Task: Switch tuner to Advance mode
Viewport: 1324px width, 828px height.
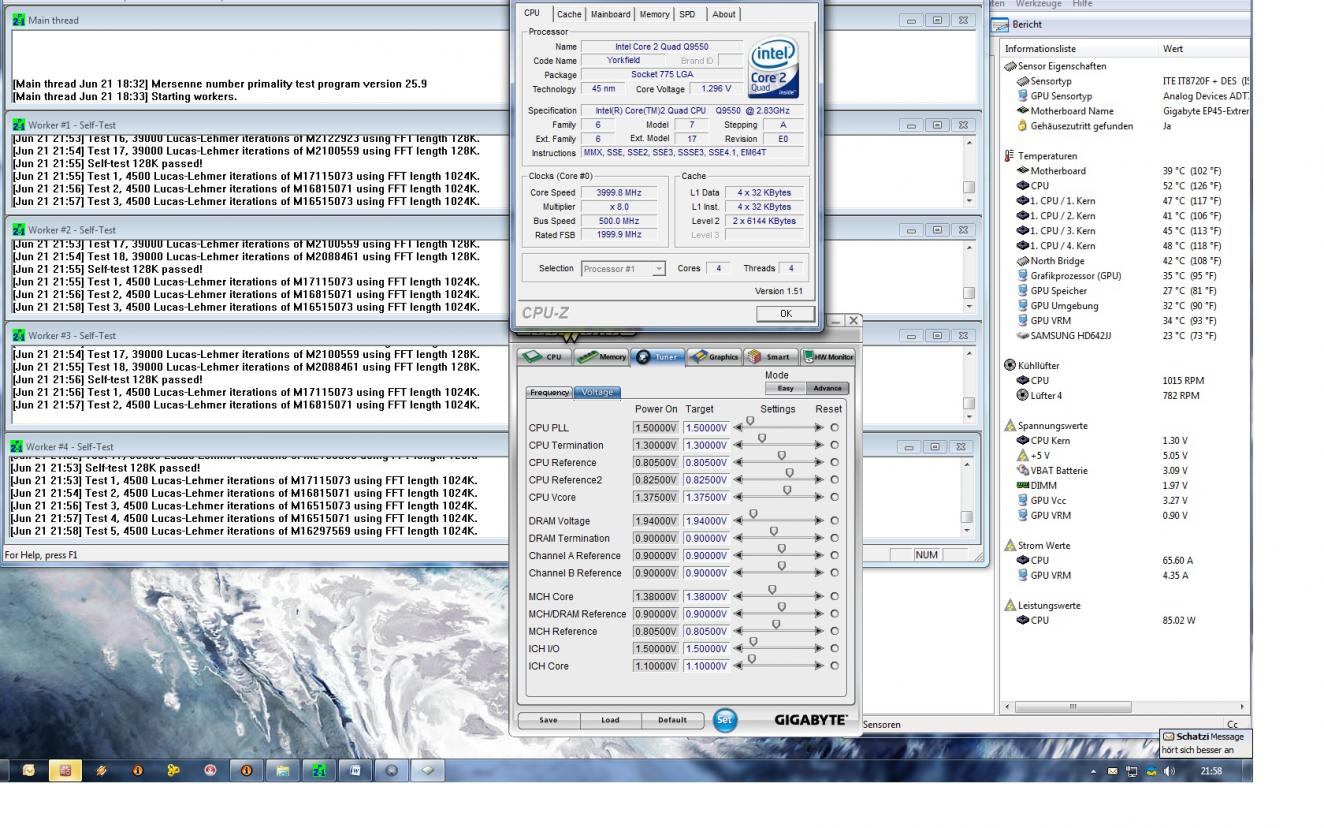Action: click(828, 388)
